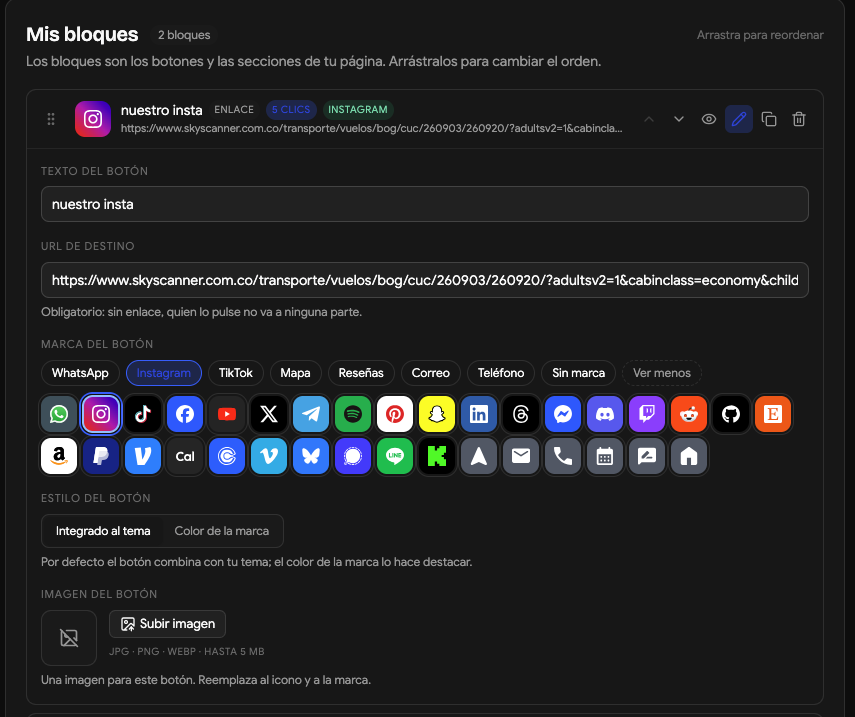Screen dimensions: 855x717
Task: Toggle visibility eye for nuestro insta block
Action: 709,119
